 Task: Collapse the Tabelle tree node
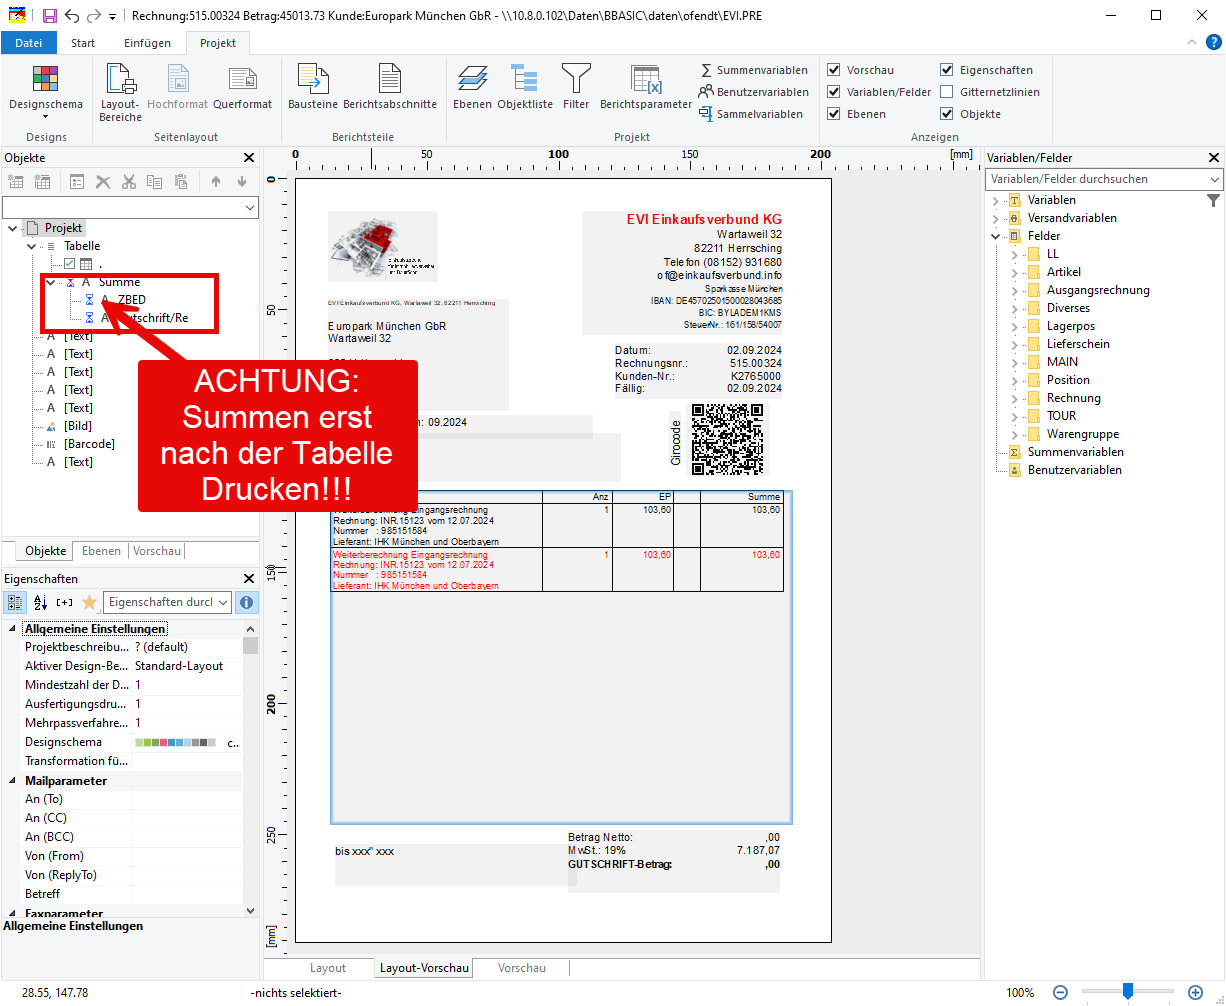point(32,246)
